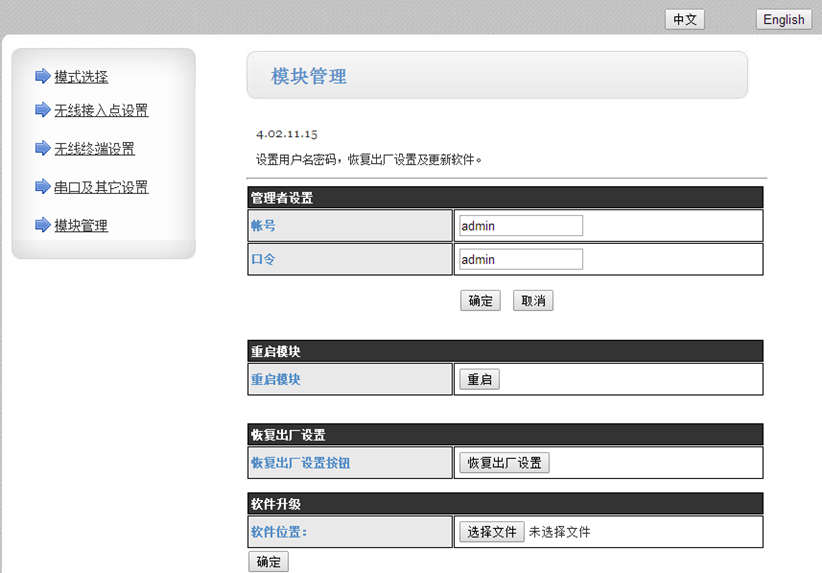This screenshot has width=822, height=573.
Task: Click the arrow icon next to 串口及其它设置
Action: pos(42,187)
